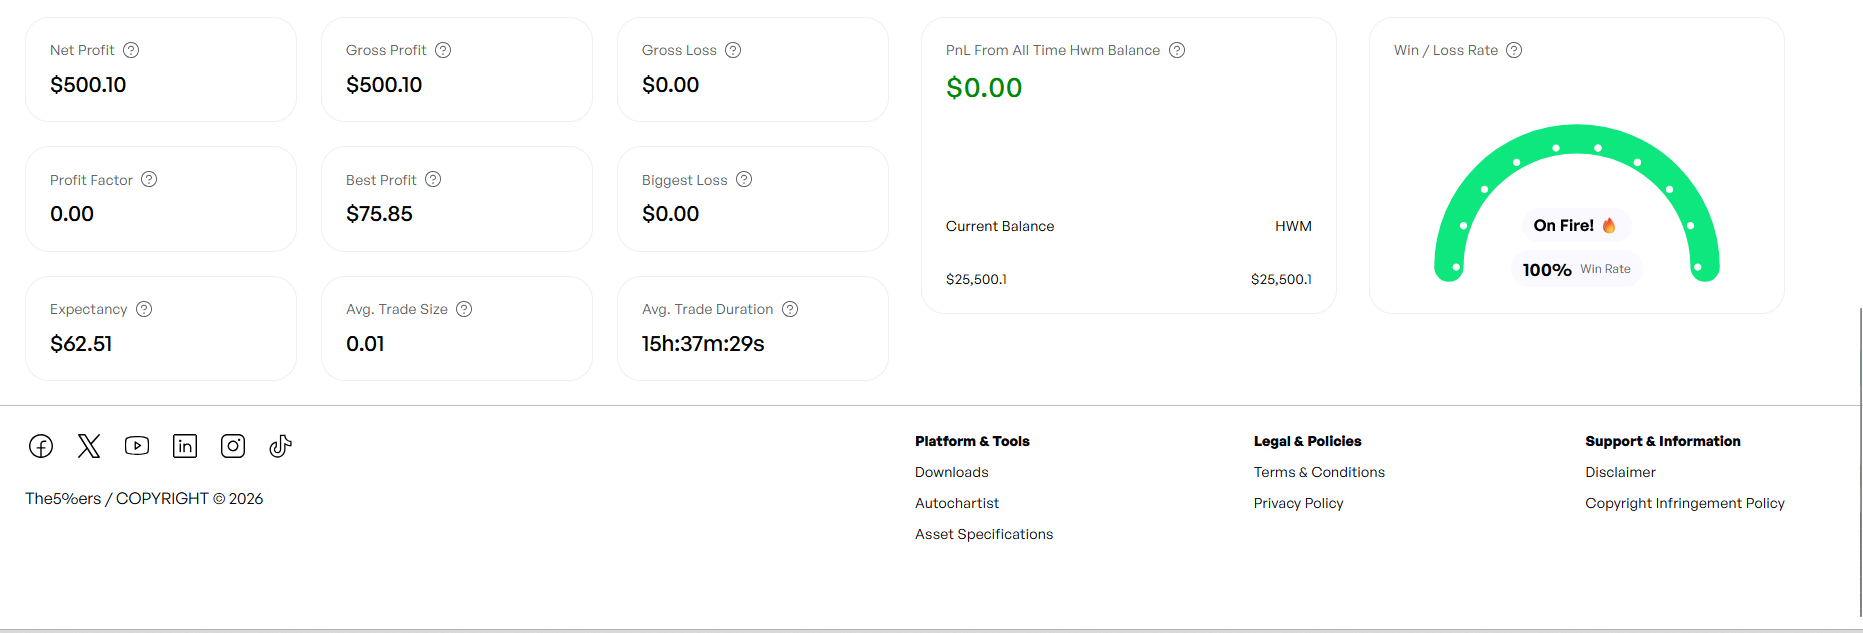Open Asset Specifications link

pyautogui.click(x=983, y=534)
